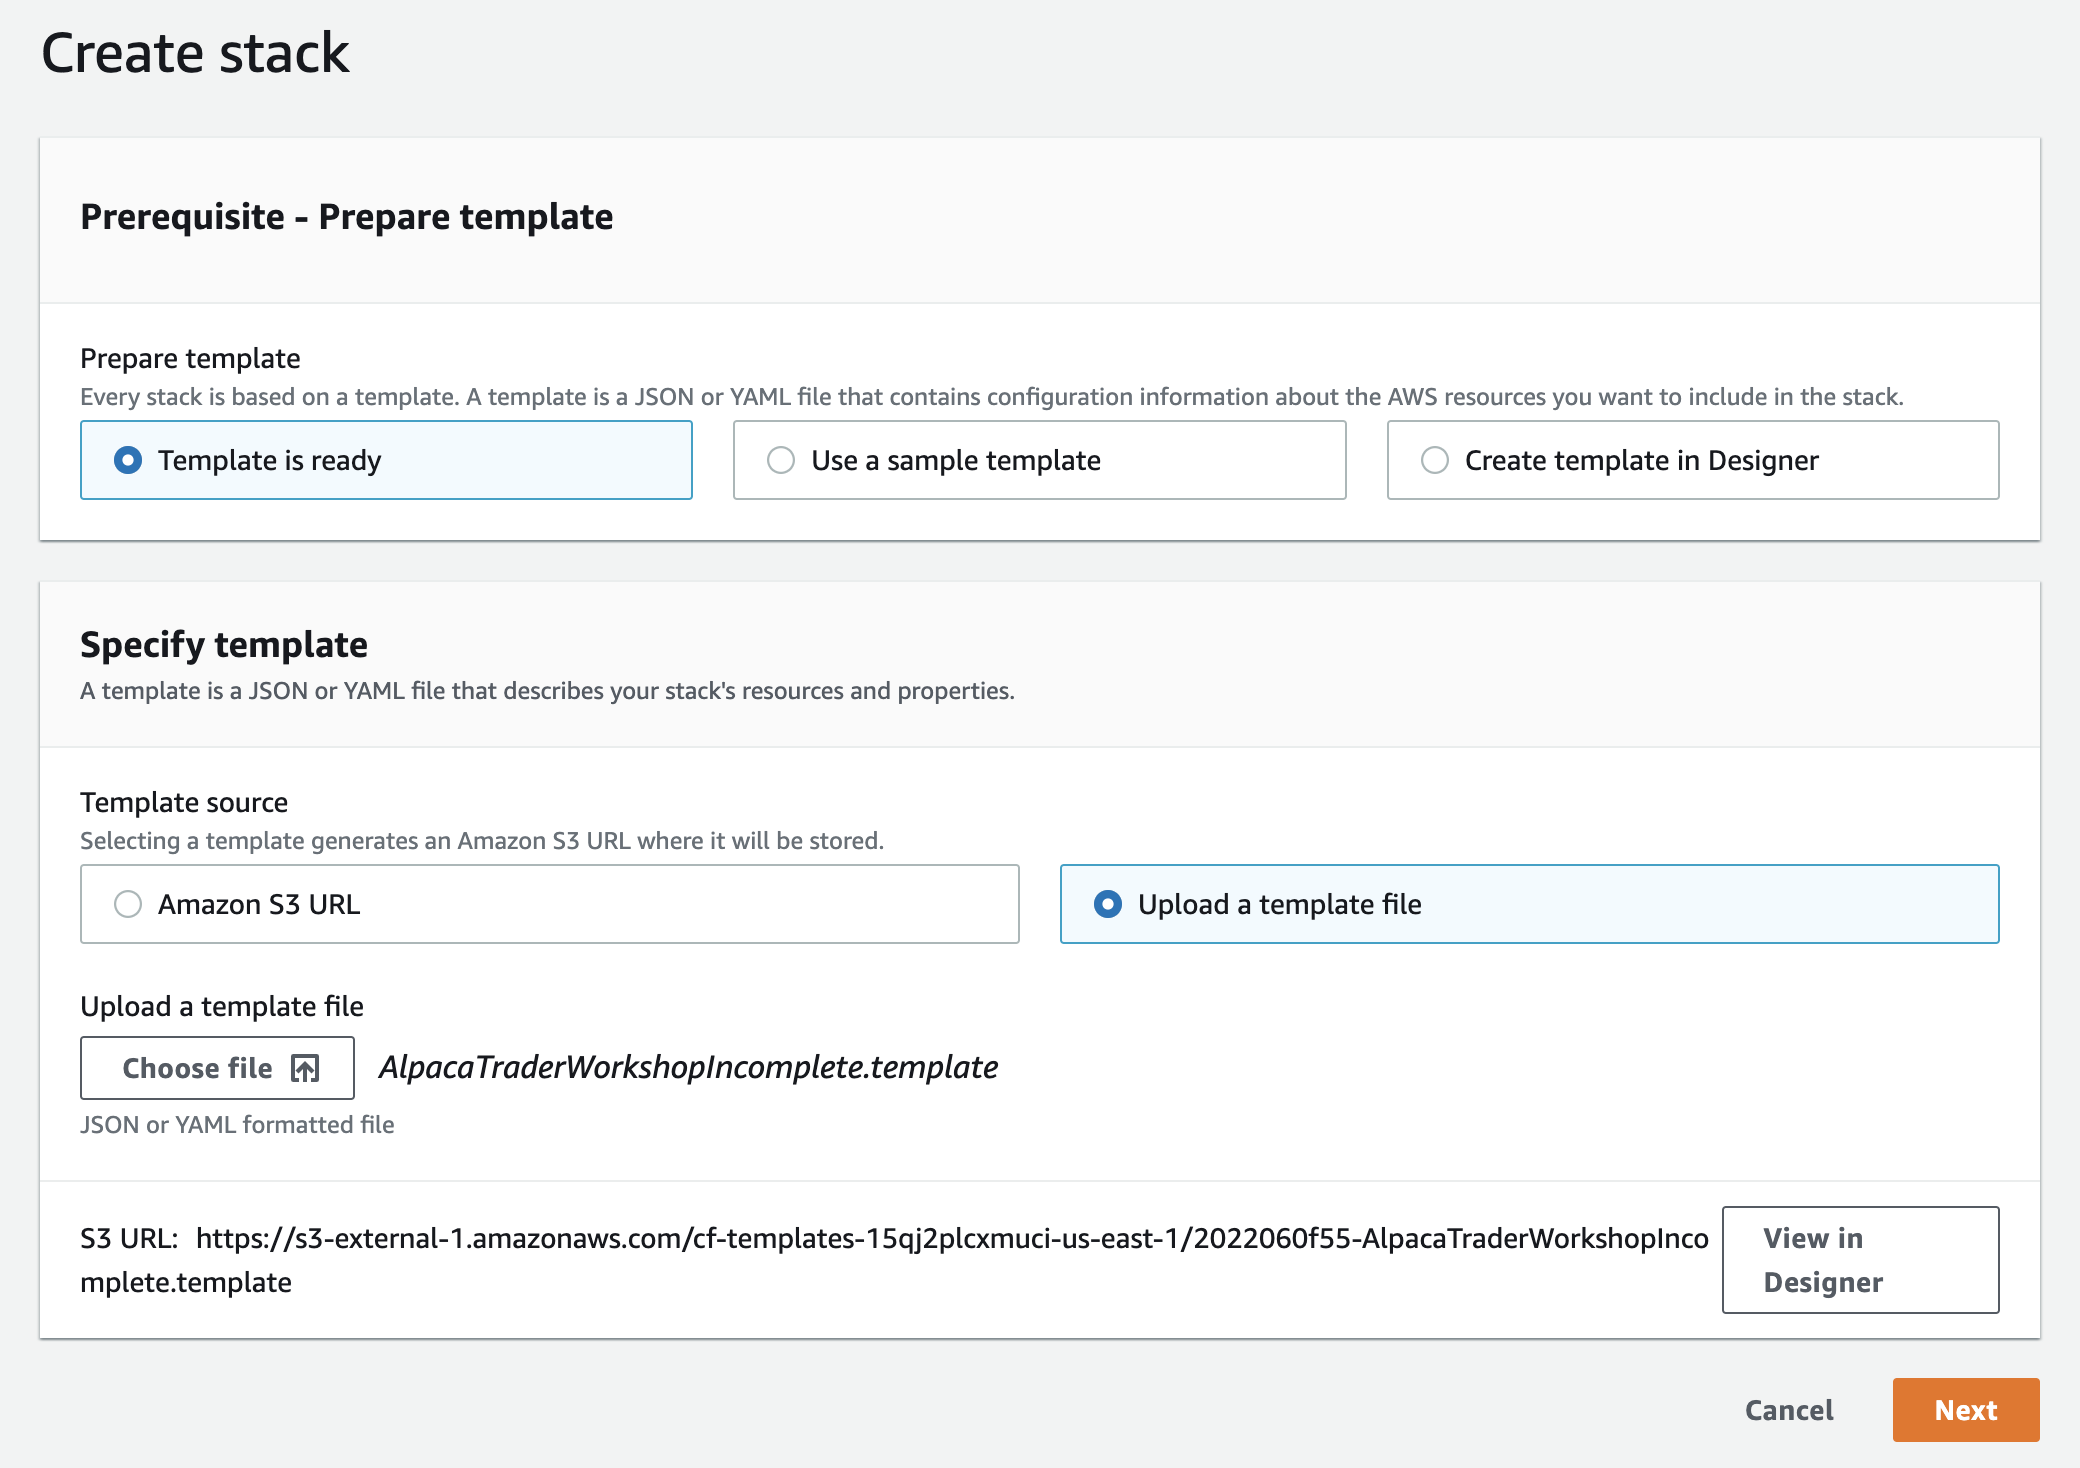Click the Create stack page title

coord(195,53)
